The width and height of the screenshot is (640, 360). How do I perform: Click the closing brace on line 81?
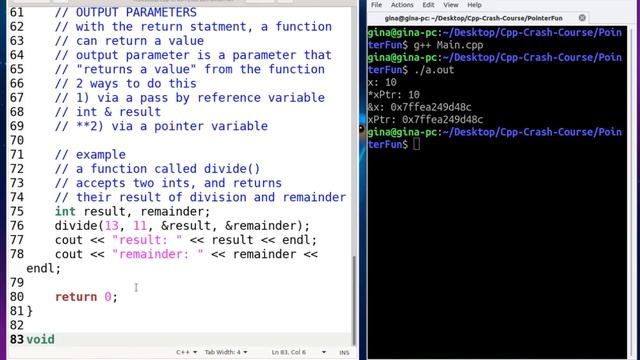[x=29, y=311]
